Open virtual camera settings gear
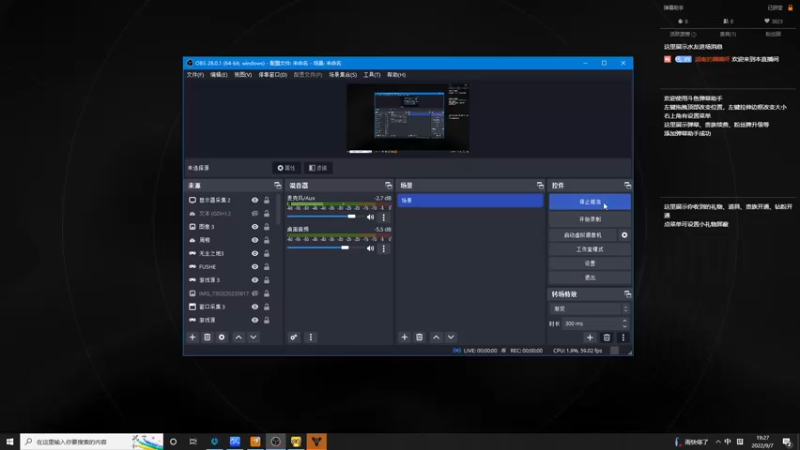 624,235
